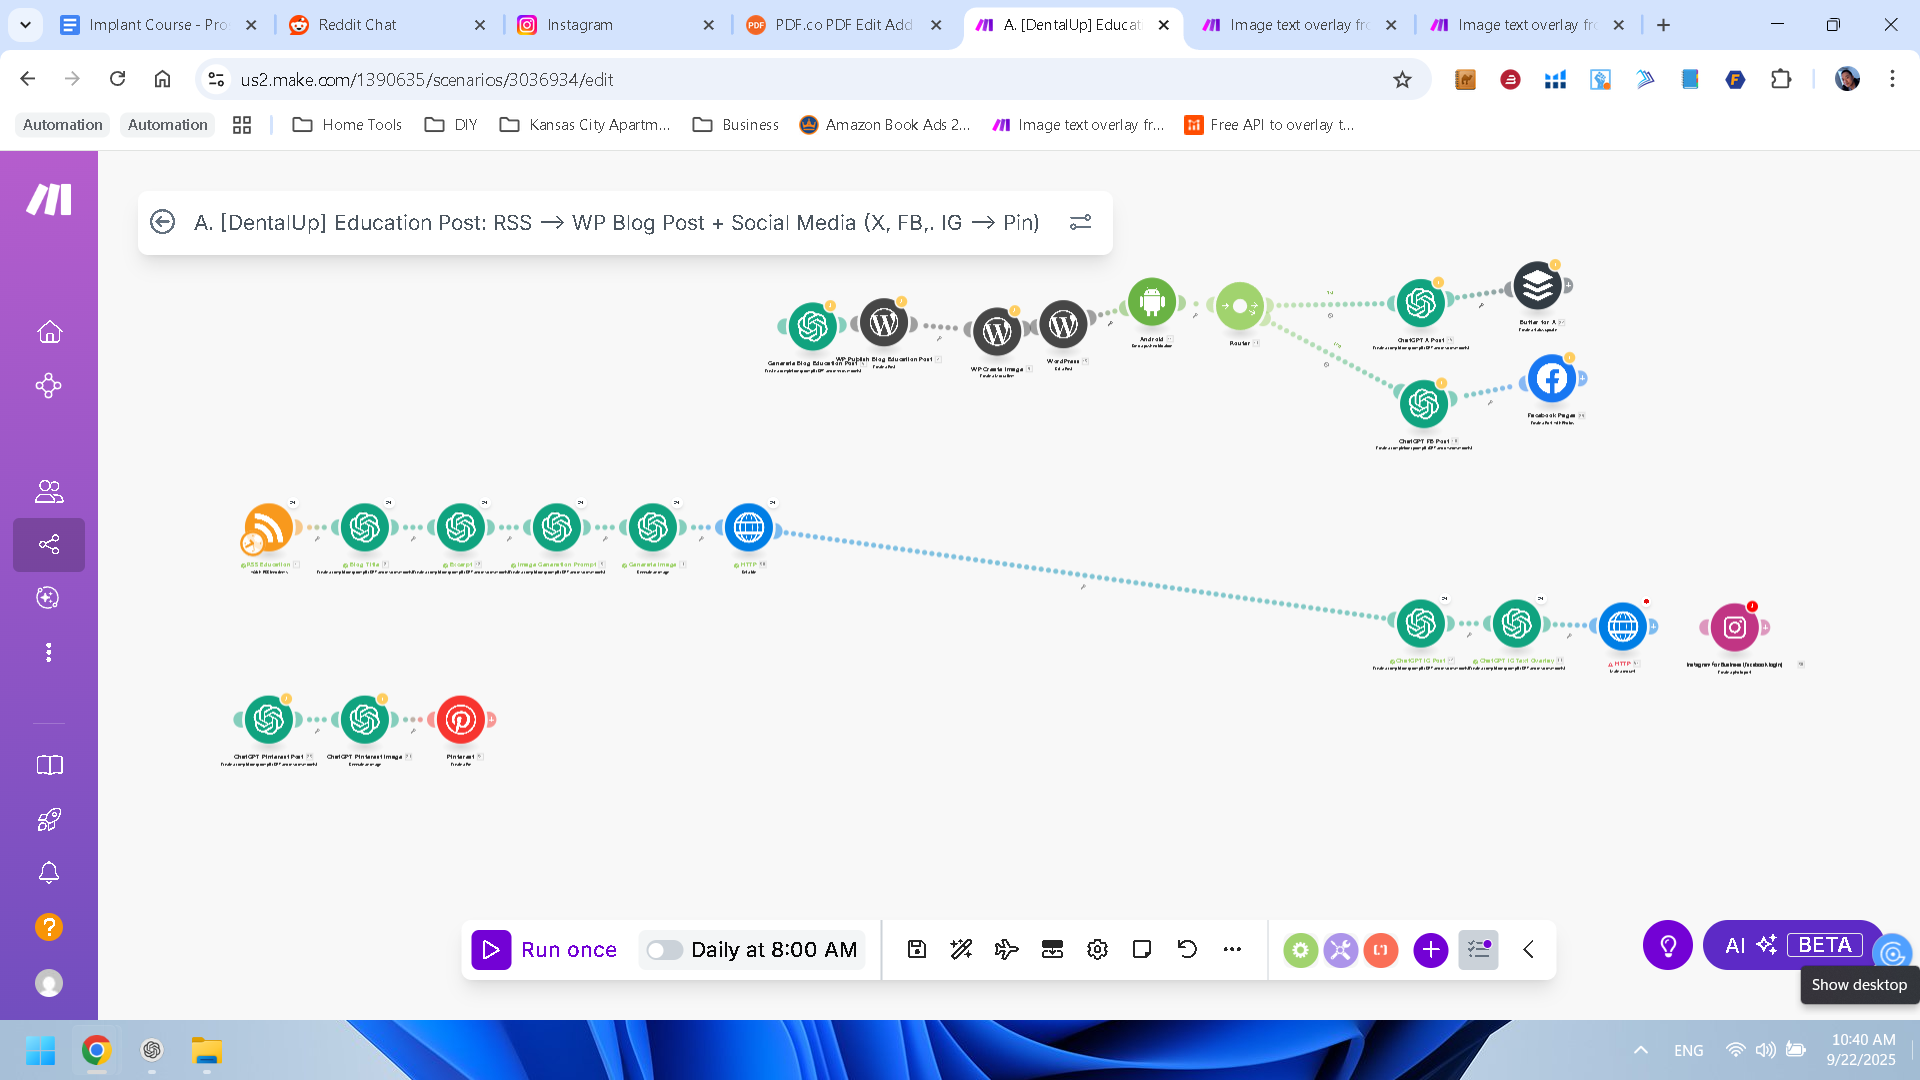Open the Router module
The image size is (1920, 1080).
1239,306
